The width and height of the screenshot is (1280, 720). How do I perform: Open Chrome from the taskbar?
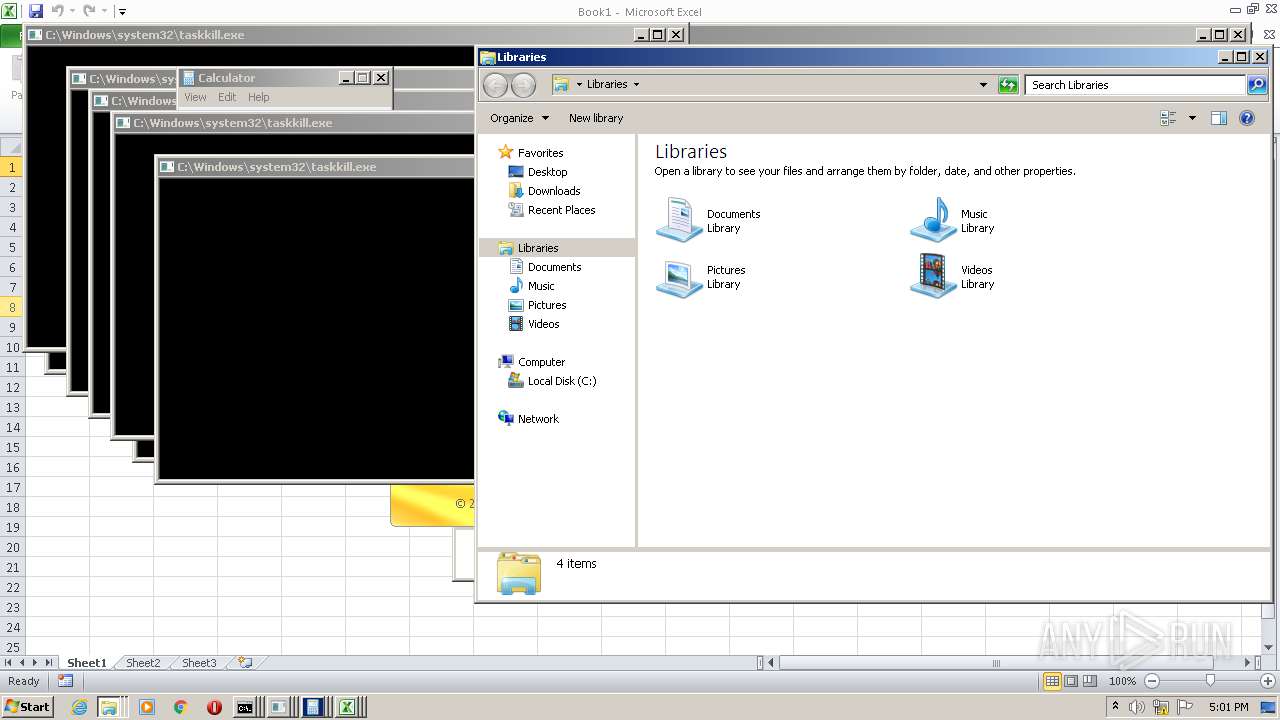pos(181,707)
